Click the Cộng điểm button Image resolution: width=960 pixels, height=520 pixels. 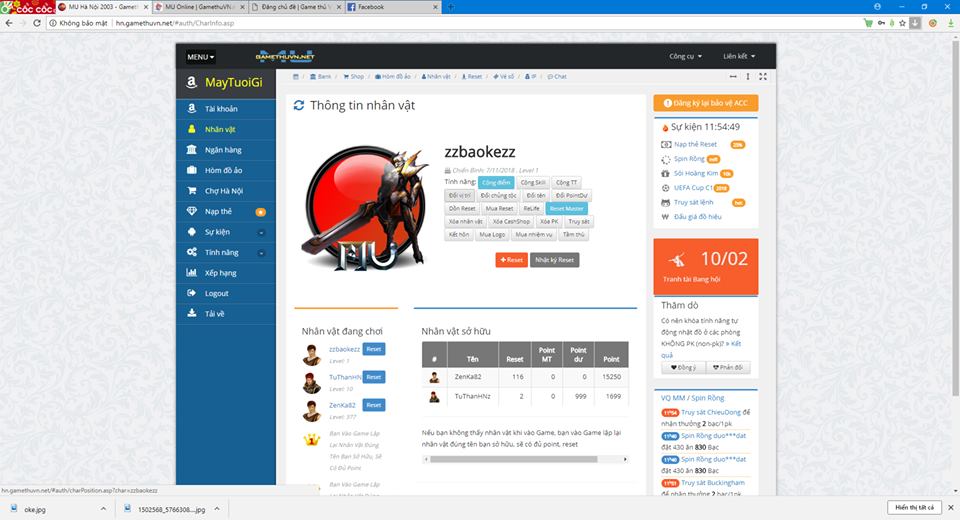495,183
